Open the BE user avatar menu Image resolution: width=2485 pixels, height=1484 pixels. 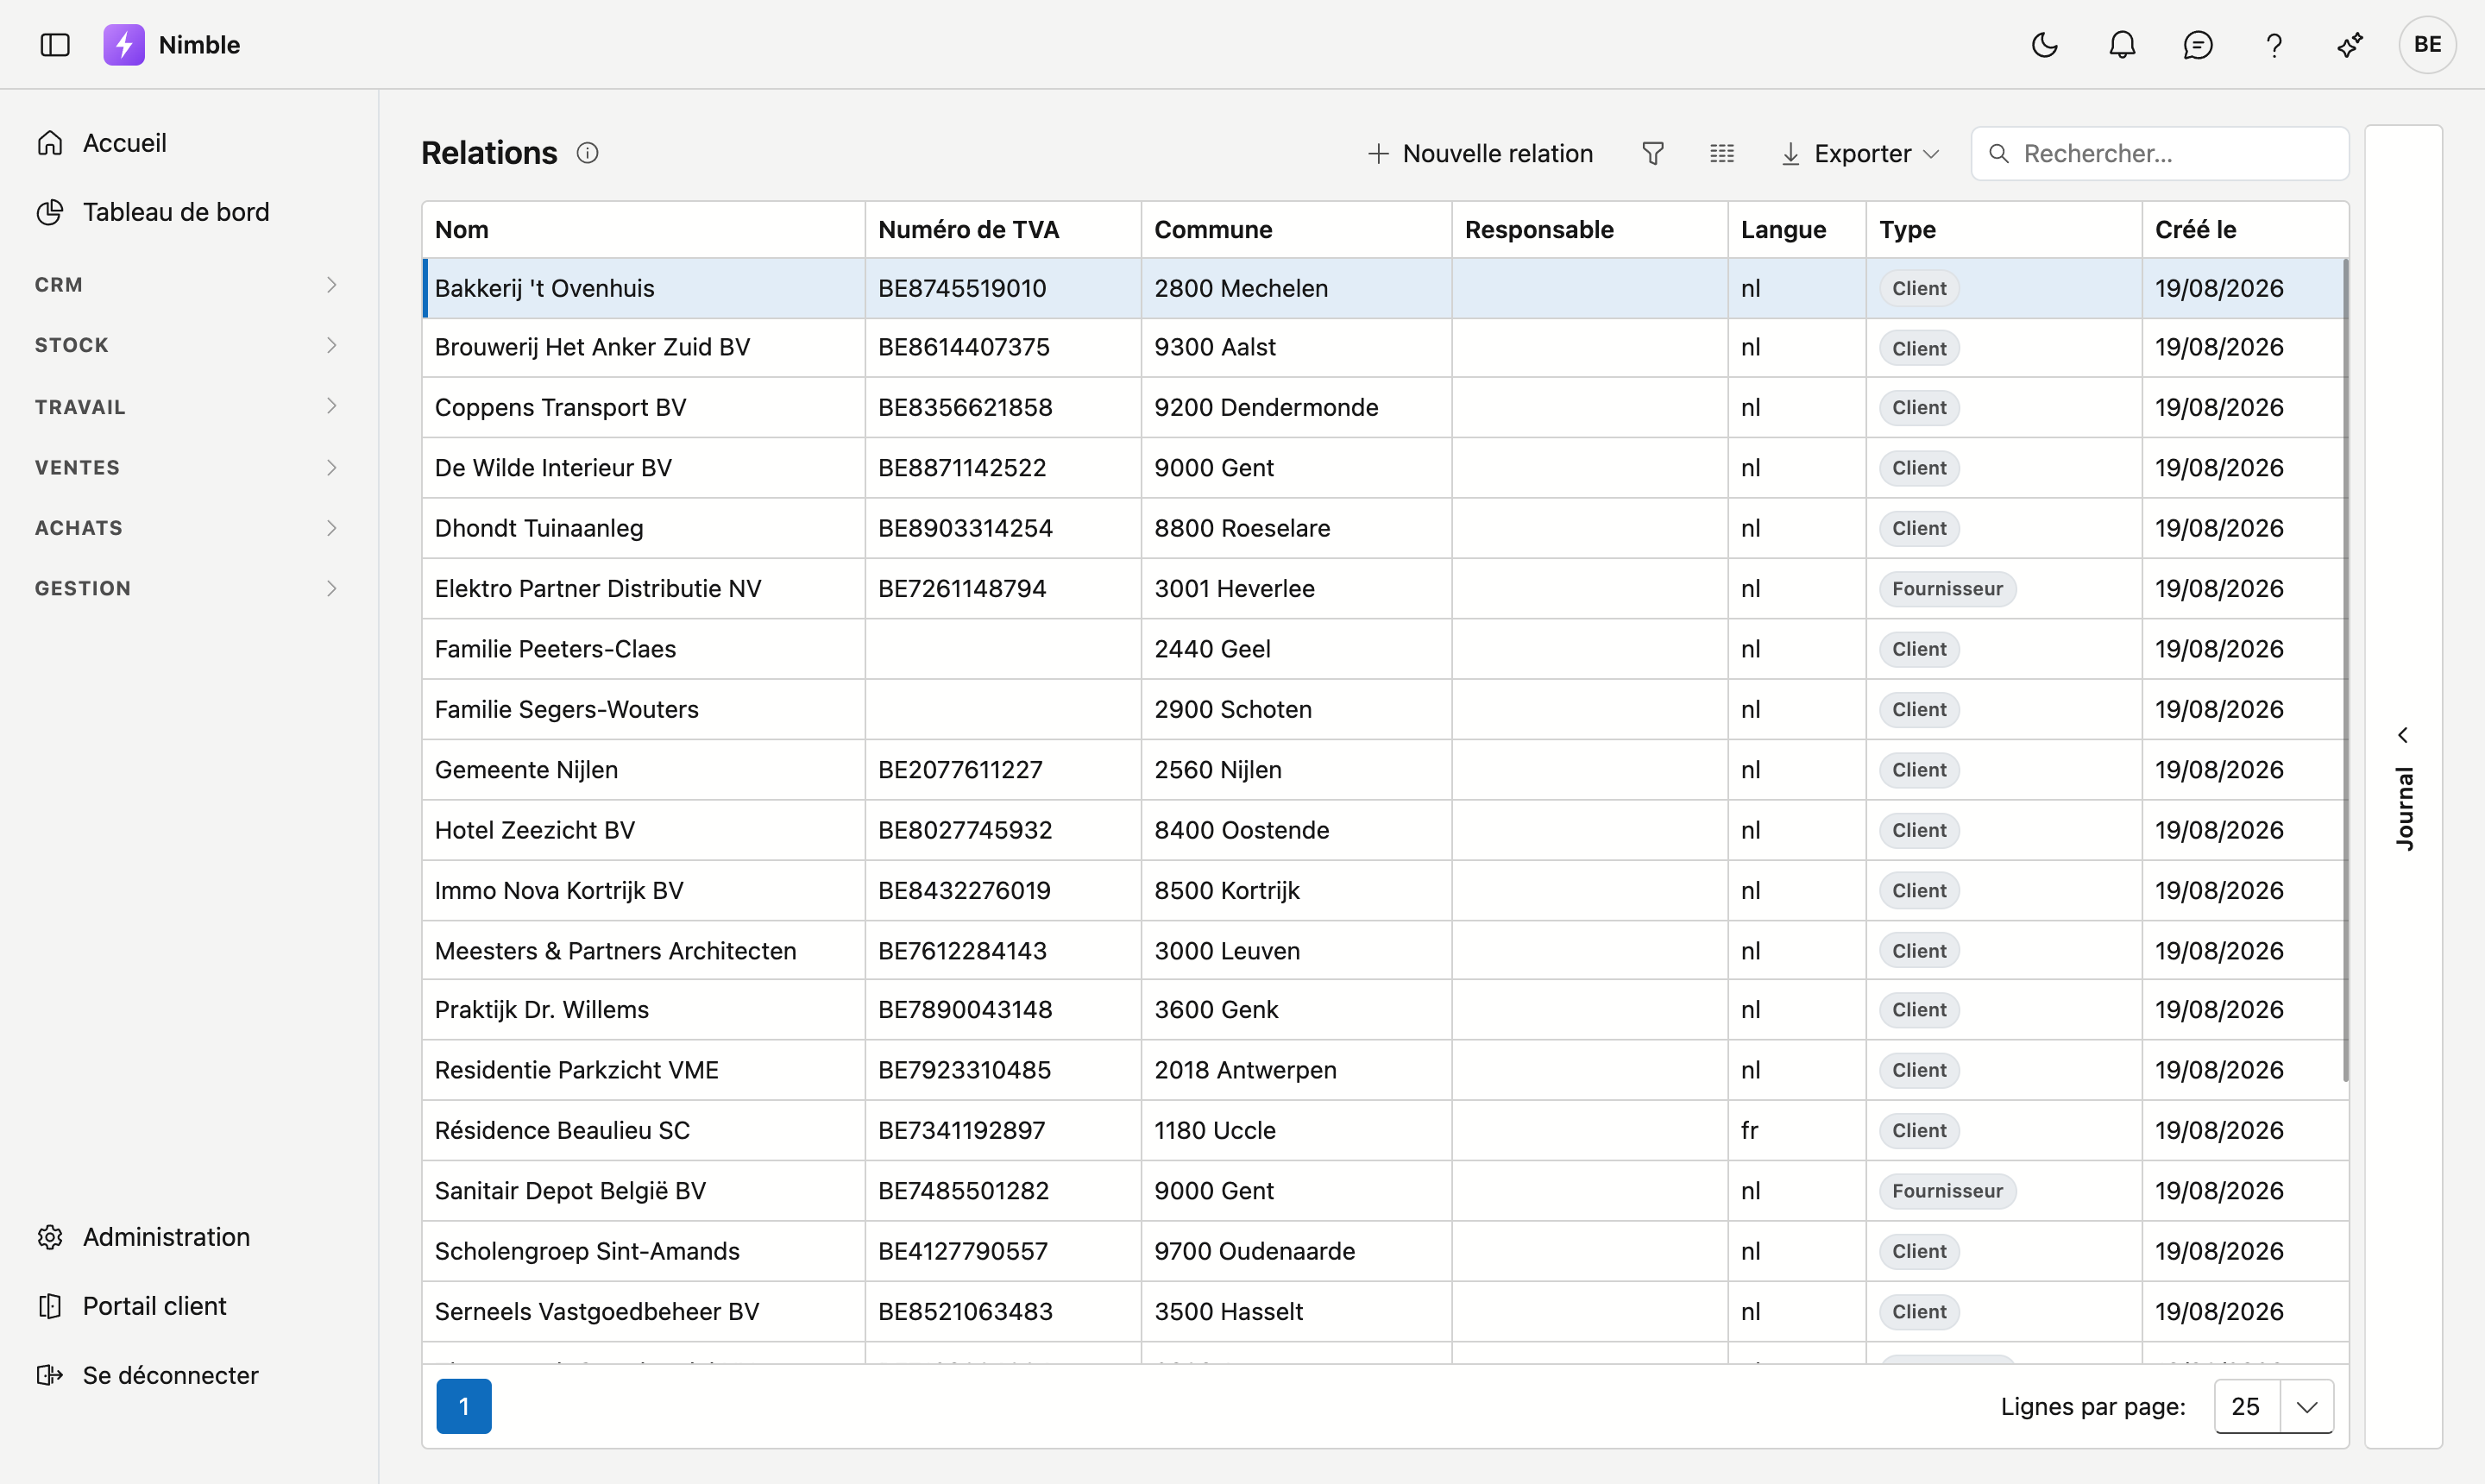pyautogui.click(x=2427, y=45)
